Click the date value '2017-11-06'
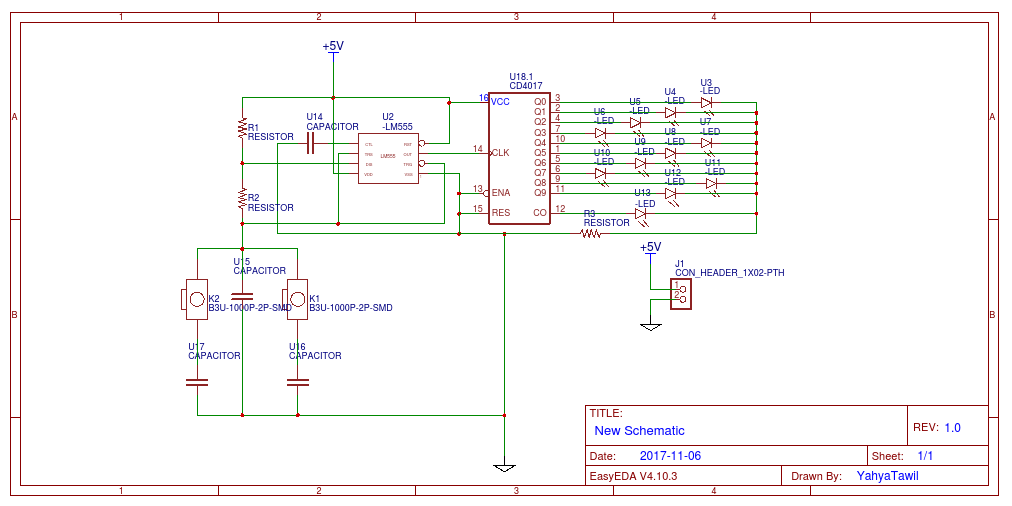This screenshot has height=506, width=1012. click(x=670, y=456)
